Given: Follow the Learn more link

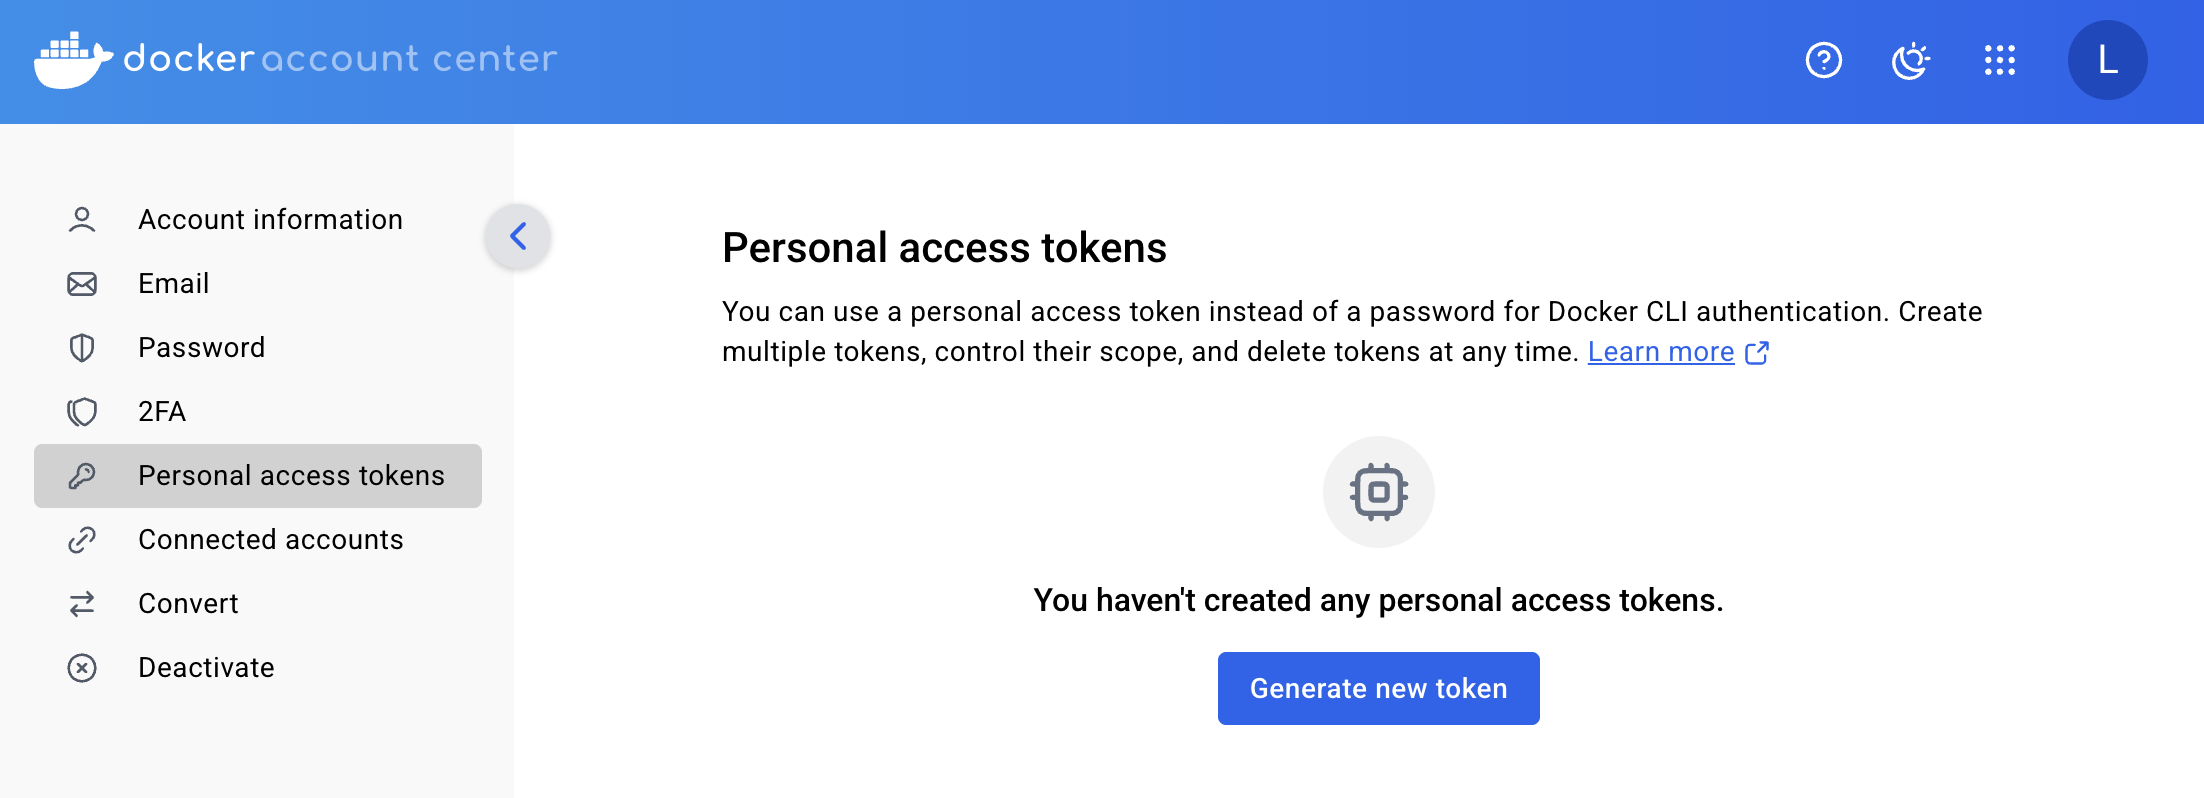Looking at the screenshot, I should [1660, 352].
